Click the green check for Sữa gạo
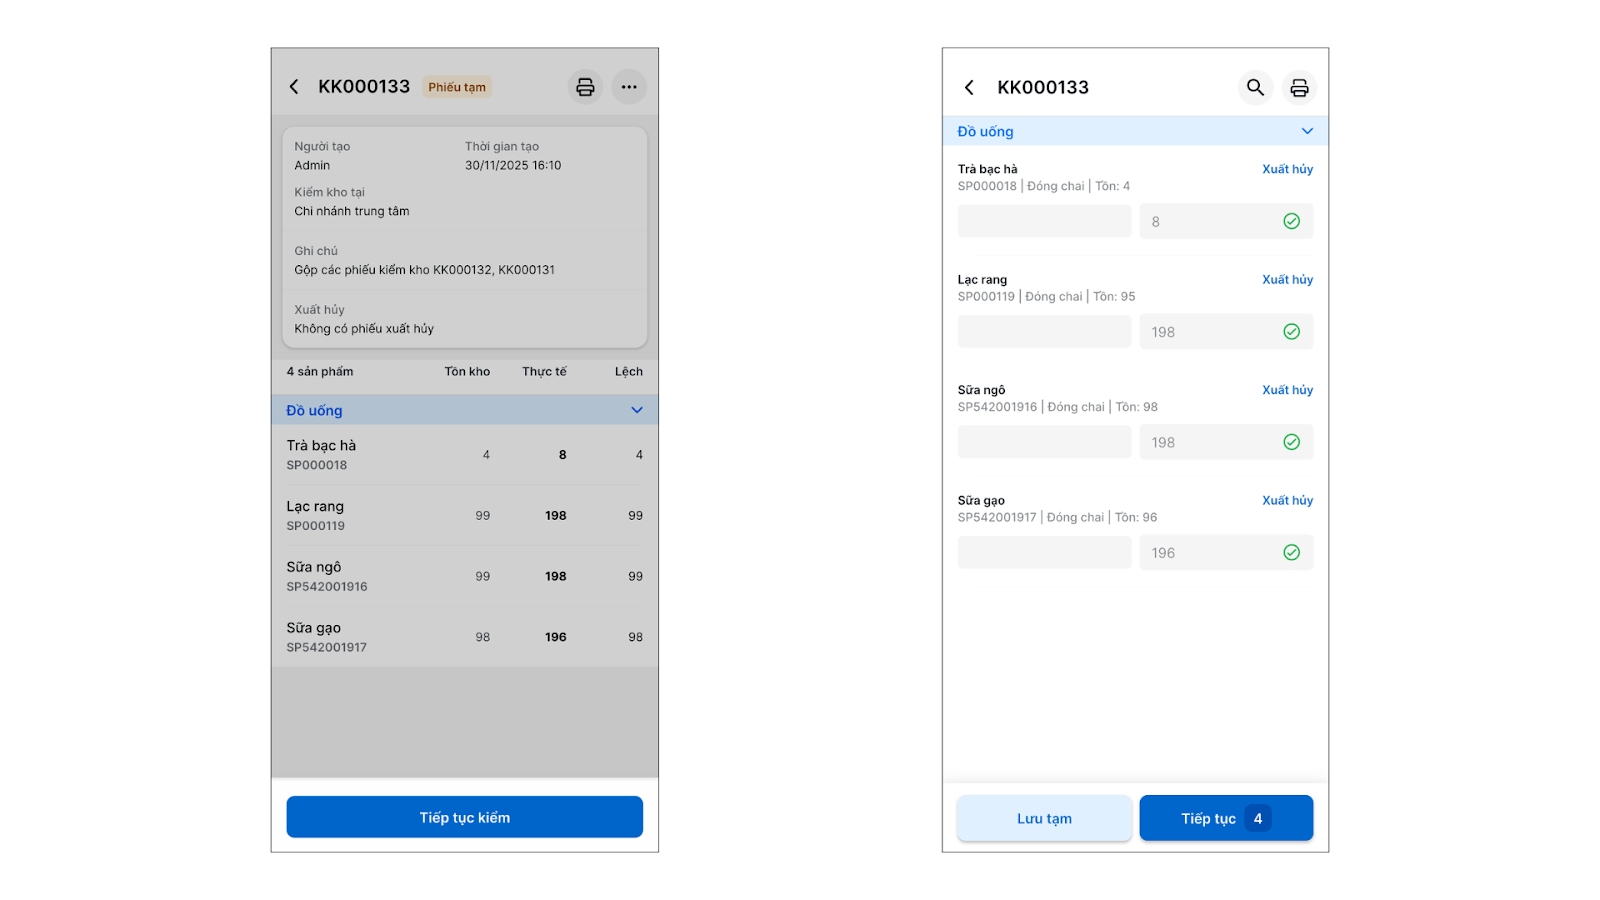Screen dimensions: 1600x900 (1292, 552)
